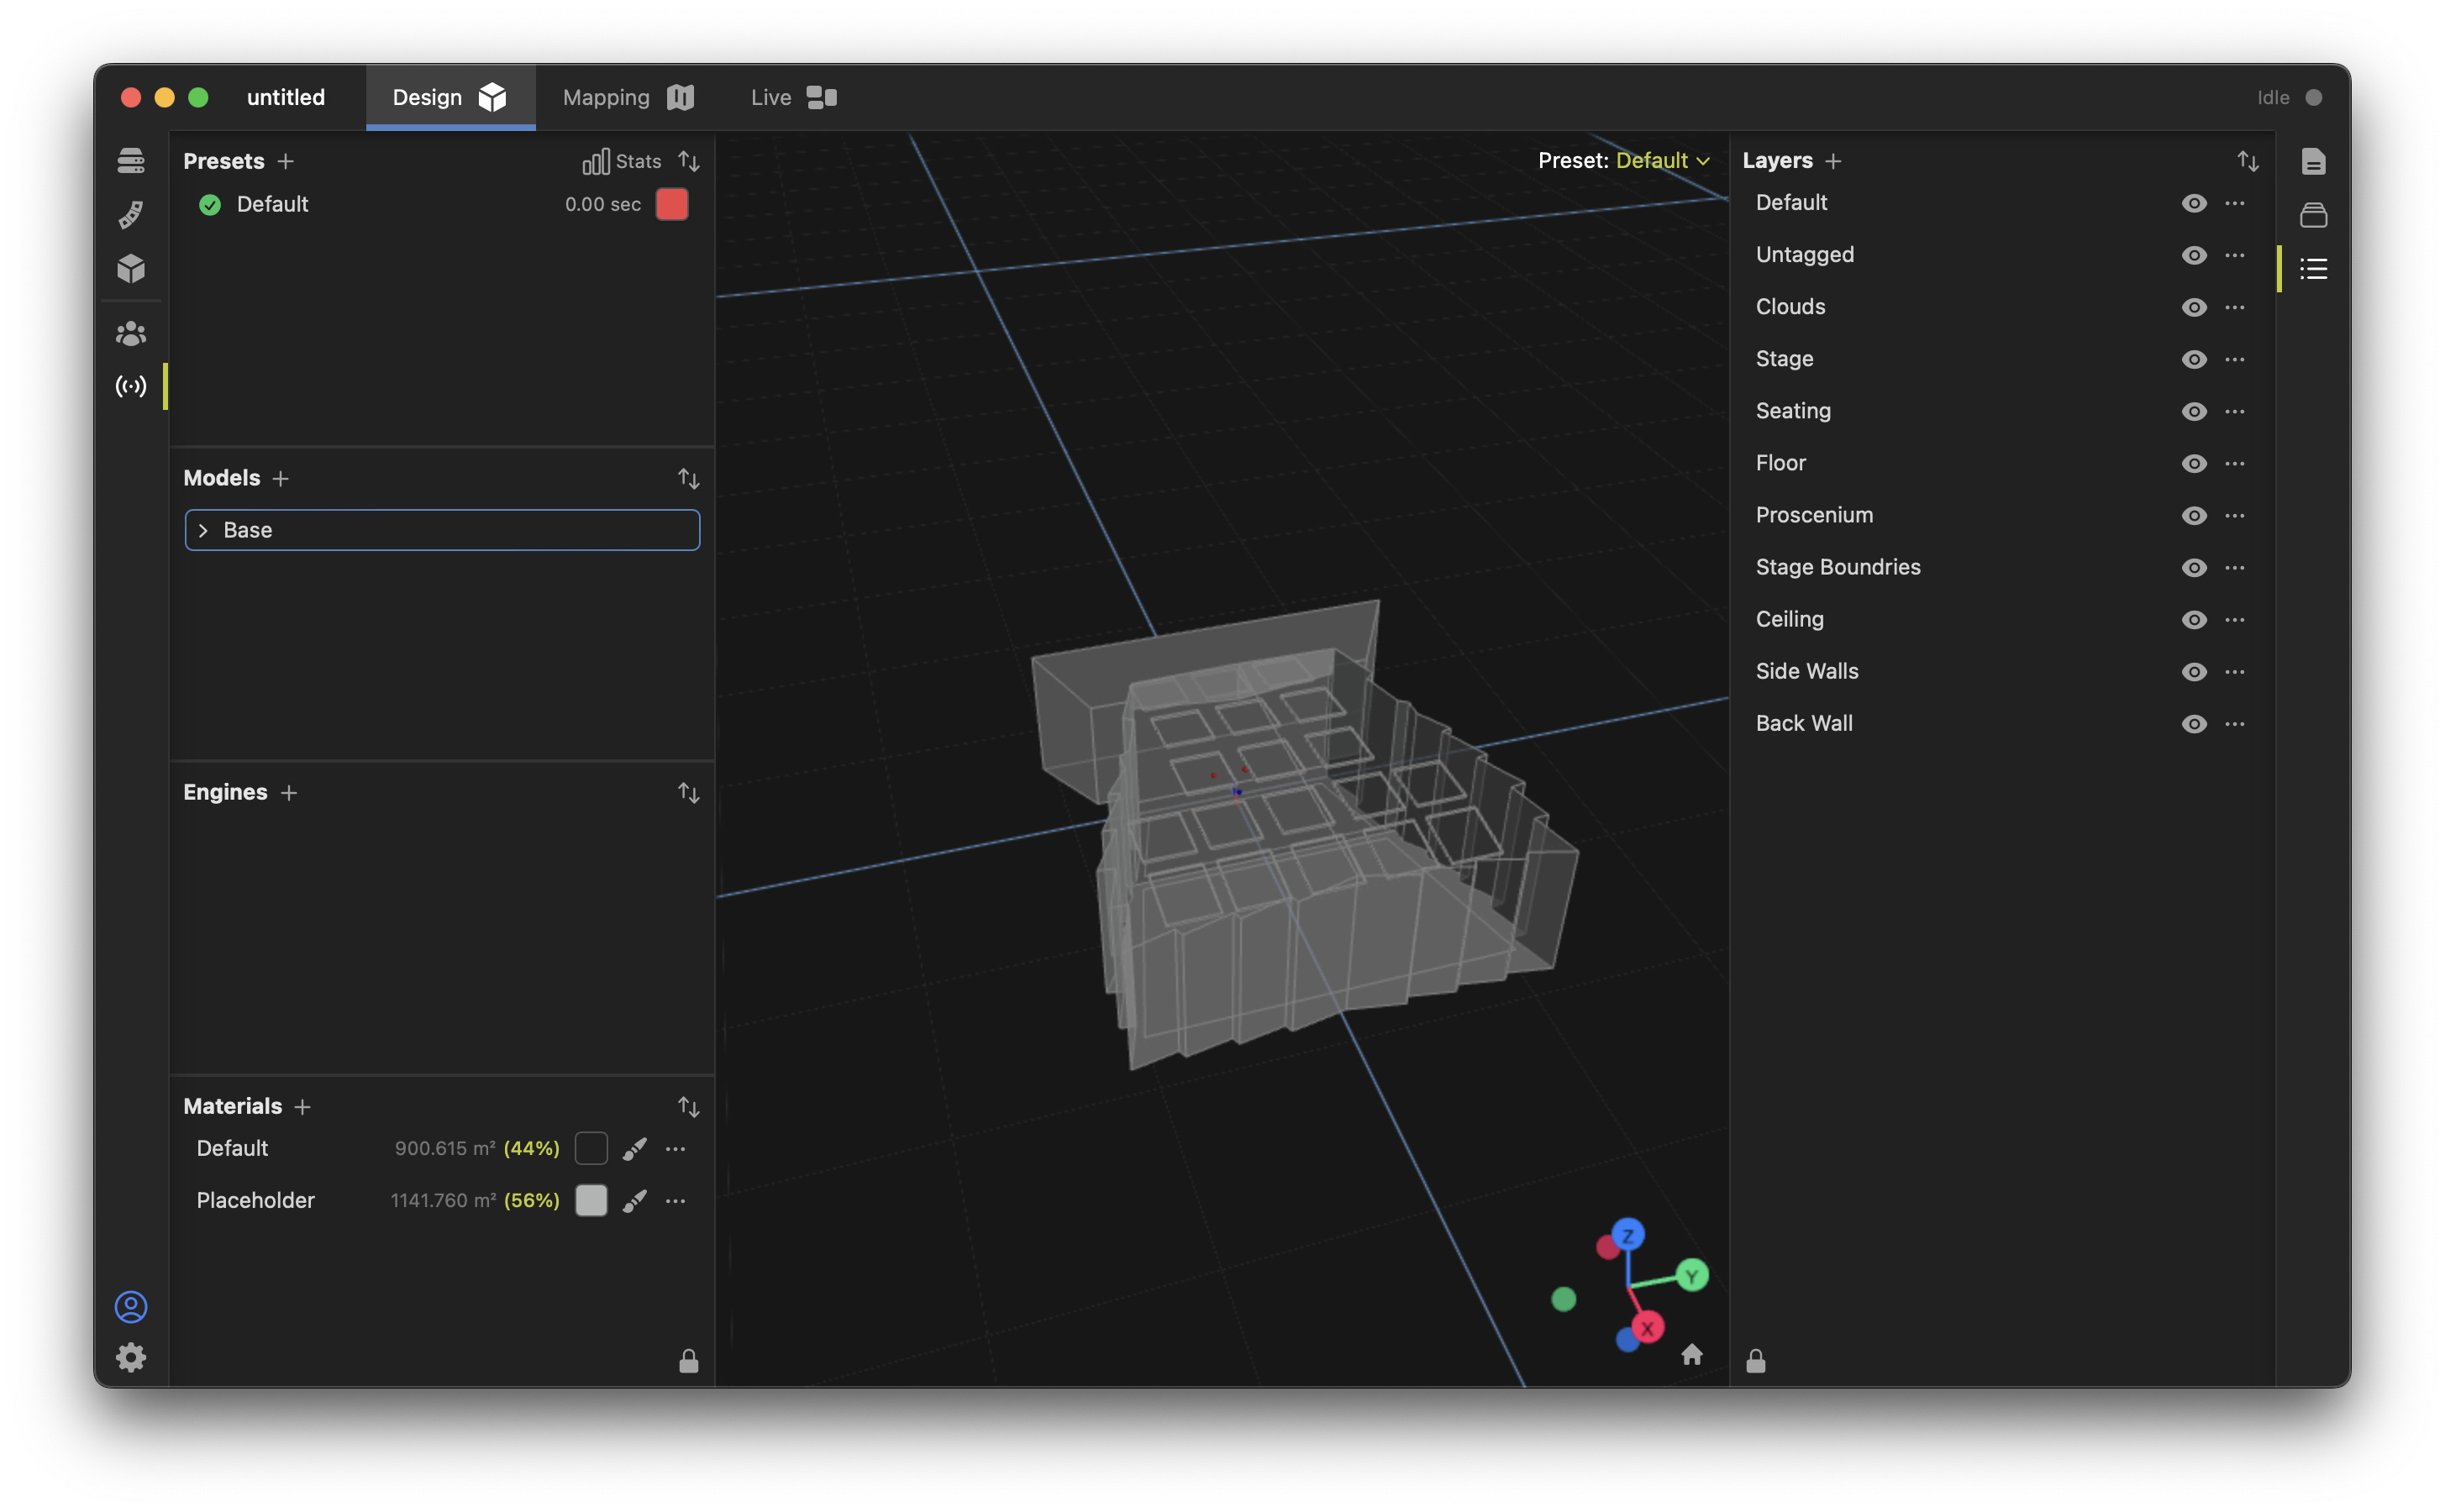This screenshot has height=1512, width=2445.
Task: Expand the Base model tree item
Action: point(203,530)
